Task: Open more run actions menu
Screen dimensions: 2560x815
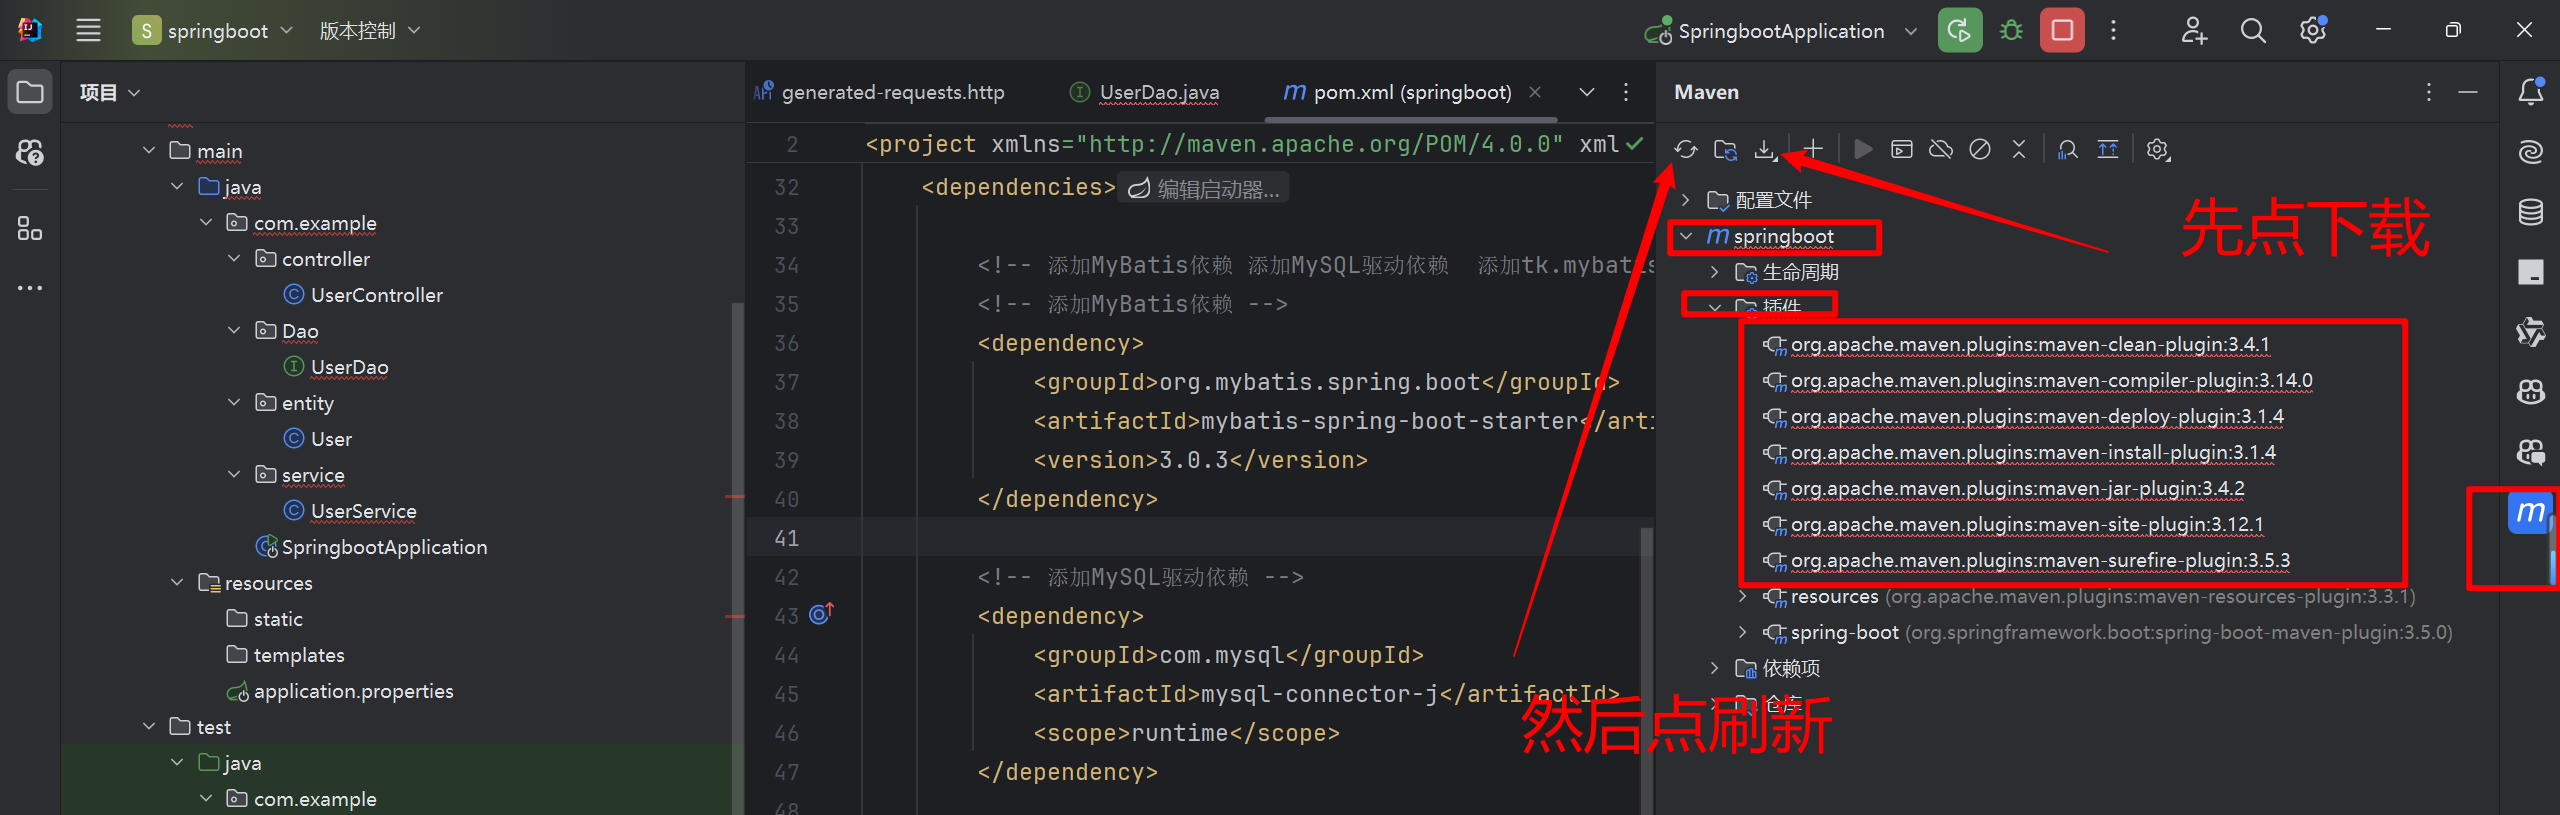Action: pyautogui.click(x=2113, y=30)
